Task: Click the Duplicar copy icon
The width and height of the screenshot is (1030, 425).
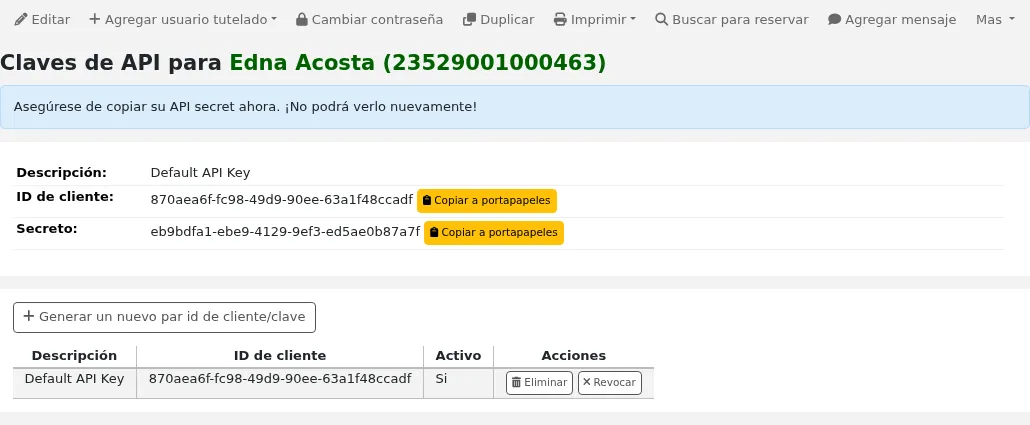Action: pyautogui.click(x=469, y=20)
